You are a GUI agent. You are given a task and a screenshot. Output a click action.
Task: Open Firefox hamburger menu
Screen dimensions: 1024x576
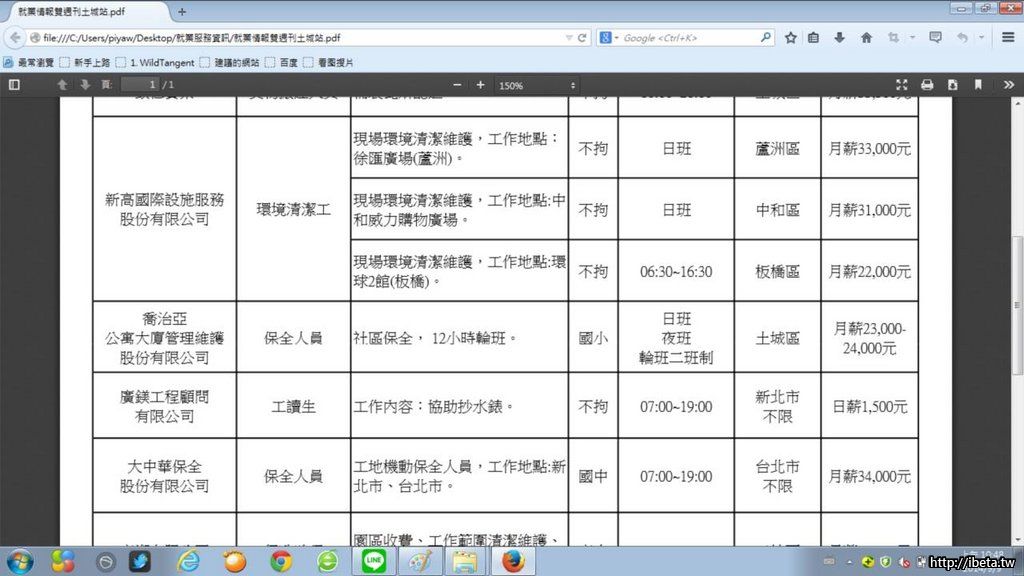pyautogui.click(x=1007, y=38)
